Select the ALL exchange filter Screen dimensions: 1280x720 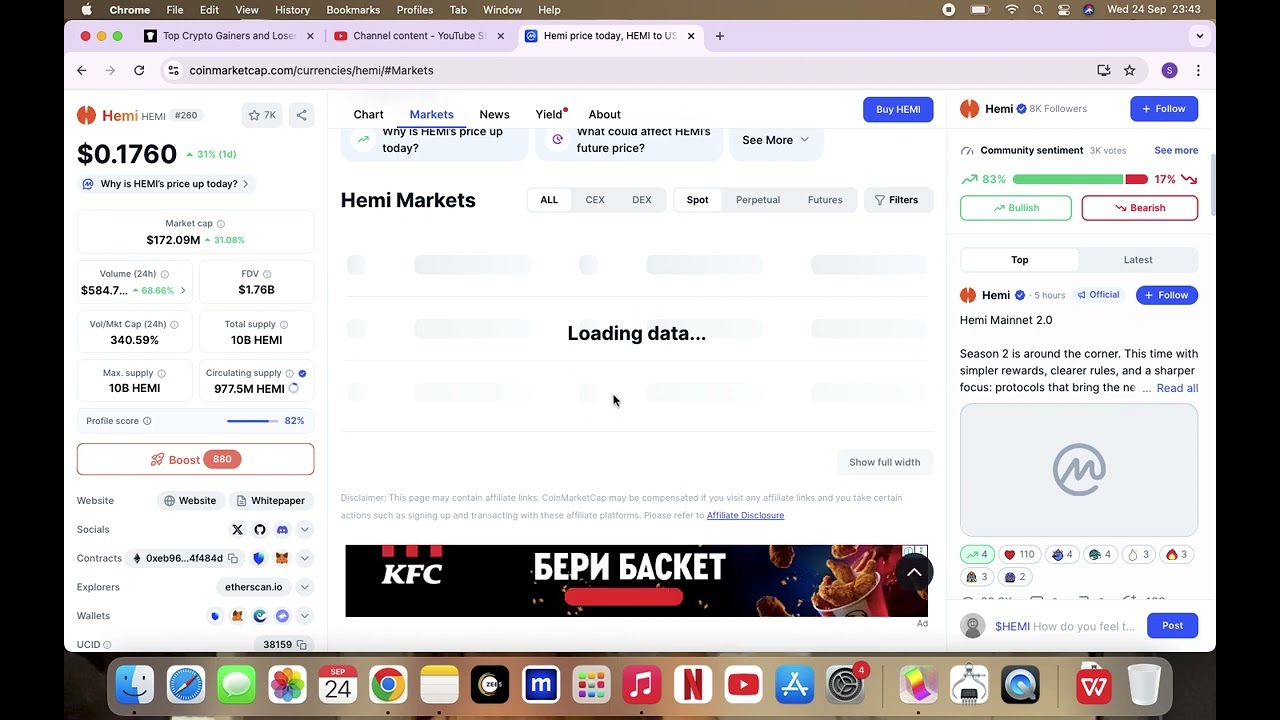[x=549, y=200]
